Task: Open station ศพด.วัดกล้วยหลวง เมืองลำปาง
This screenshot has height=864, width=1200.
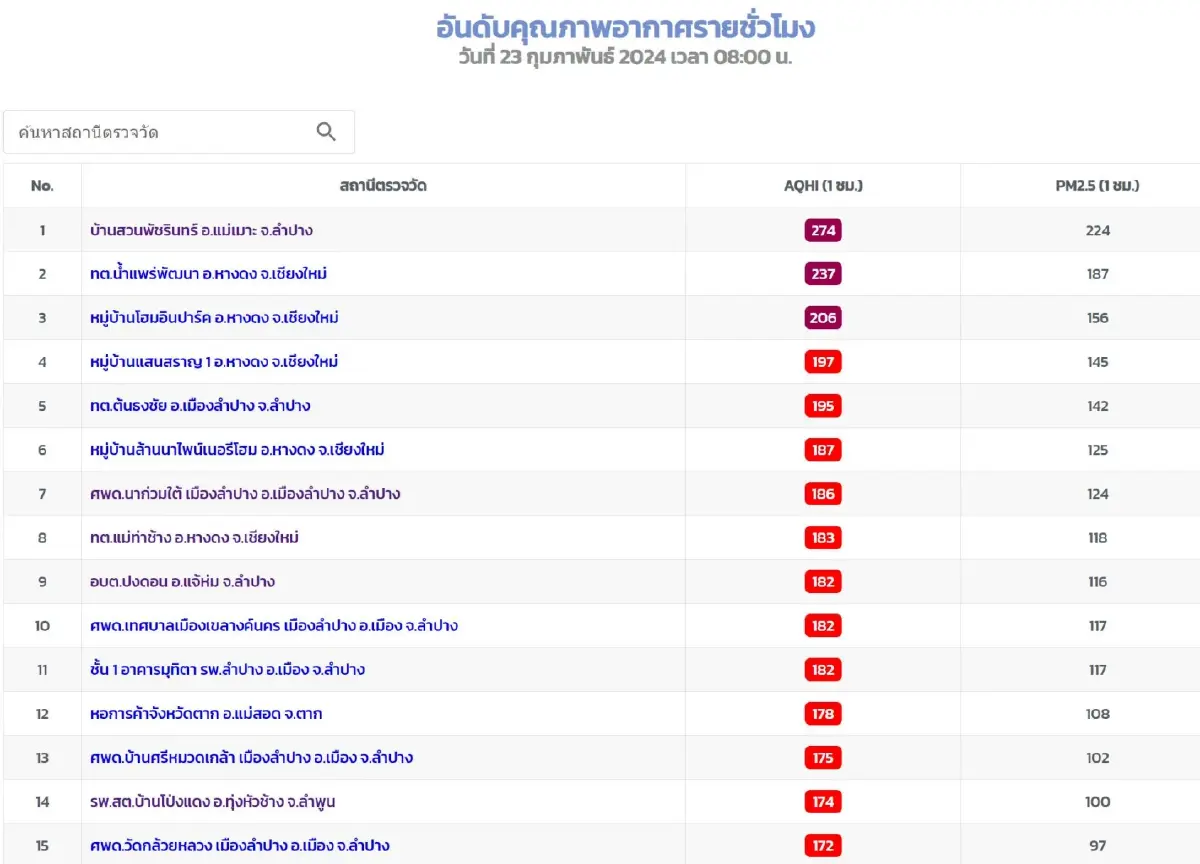Action: coord(239,846)
